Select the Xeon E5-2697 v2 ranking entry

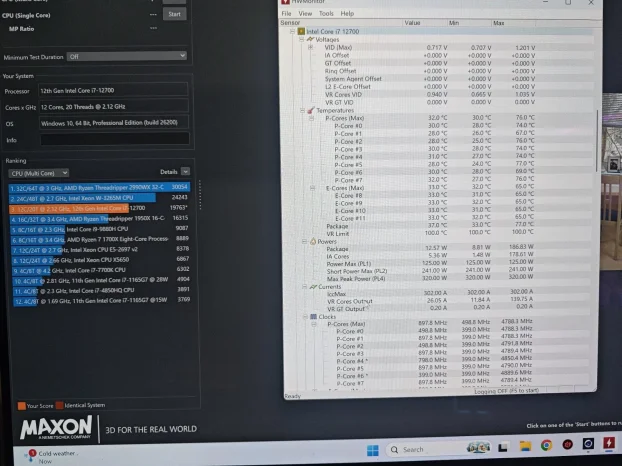tap(101, 250)
